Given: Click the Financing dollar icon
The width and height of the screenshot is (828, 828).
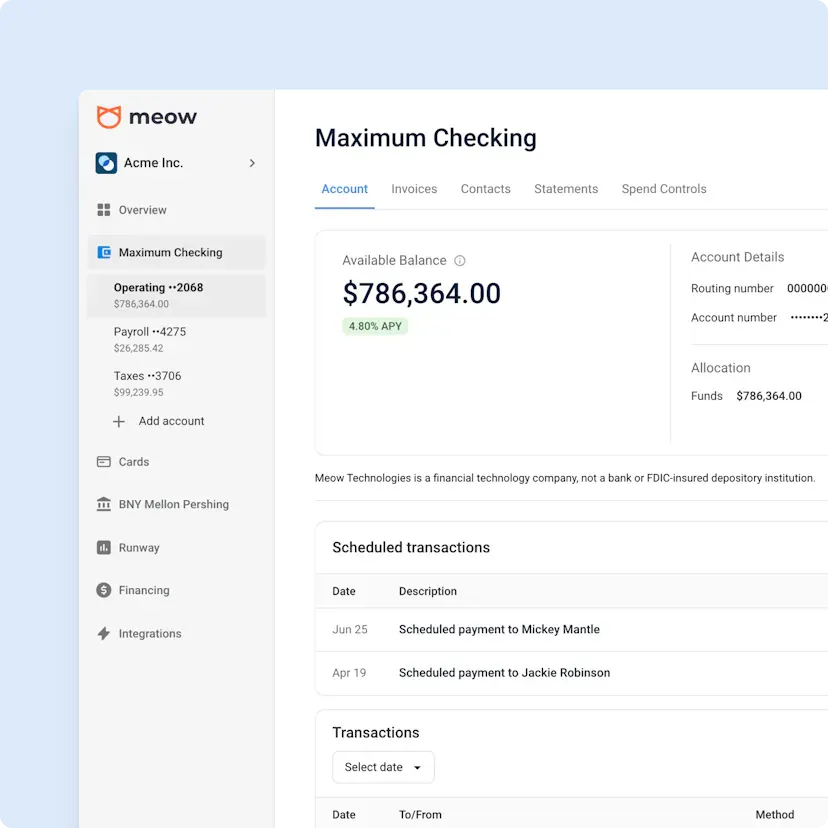Looking at the screenshot, I should 104,590.
